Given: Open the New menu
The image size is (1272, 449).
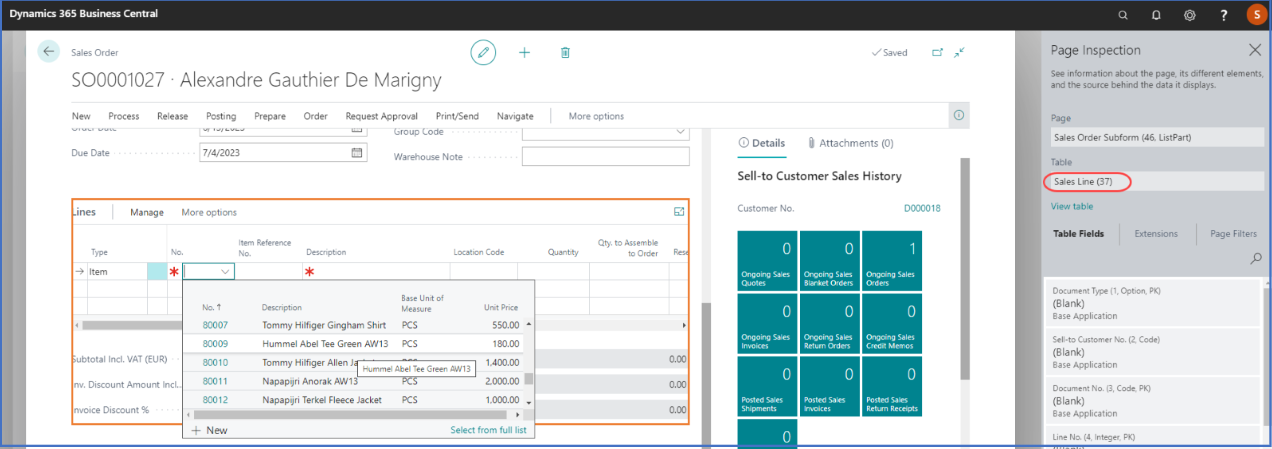Looking at the screenshot, I should point(81,116).
